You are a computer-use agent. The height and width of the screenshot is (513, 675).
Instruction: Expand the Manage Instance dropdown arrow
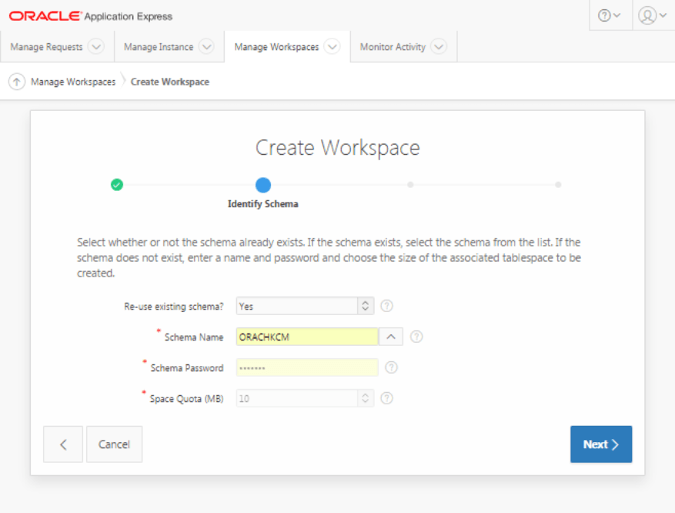tap(207, 46)
